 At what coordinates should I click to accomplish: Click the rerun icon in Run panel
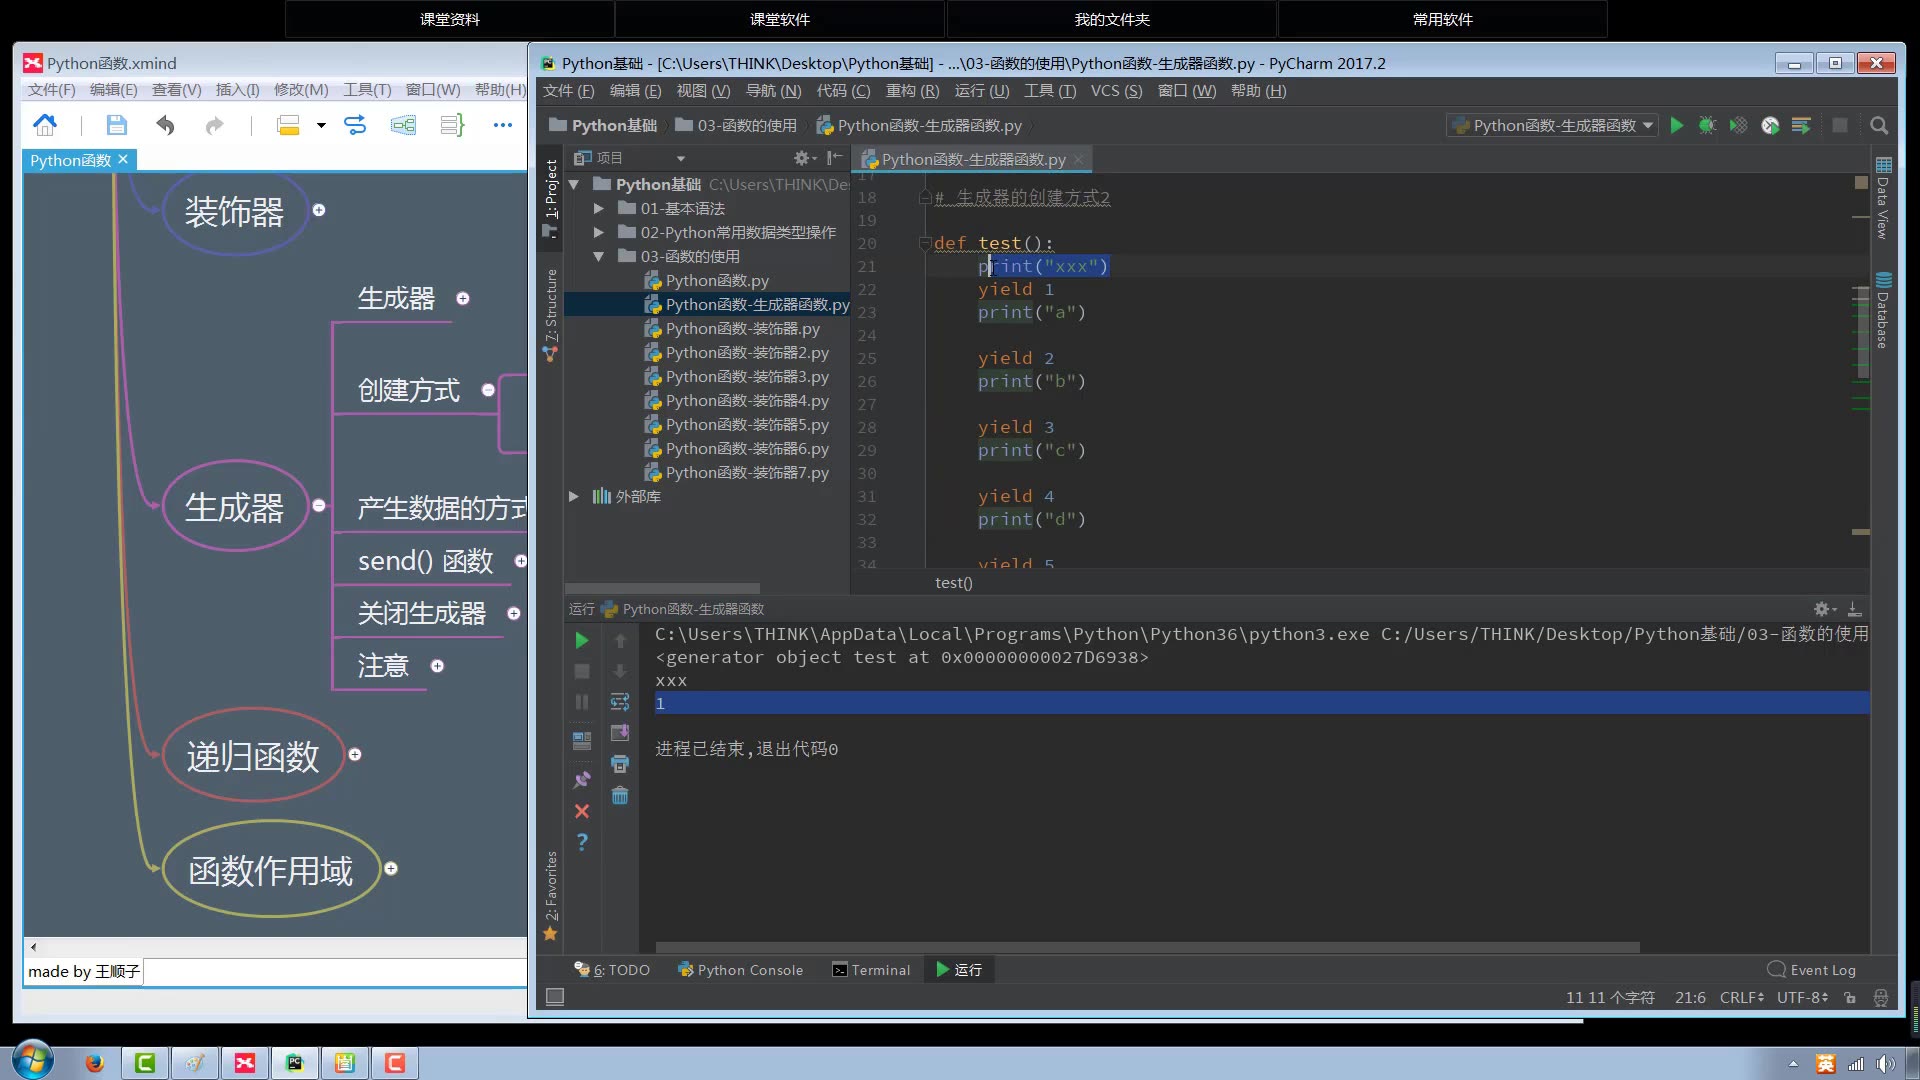(x=582, y=640)
